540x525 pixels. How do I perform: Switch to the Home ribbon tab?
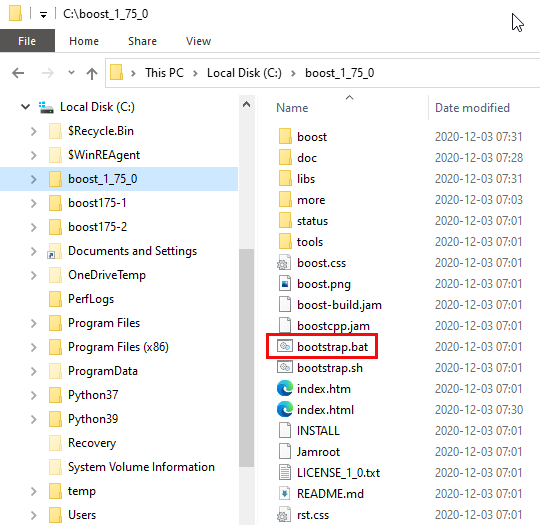[x=84, y=41]
